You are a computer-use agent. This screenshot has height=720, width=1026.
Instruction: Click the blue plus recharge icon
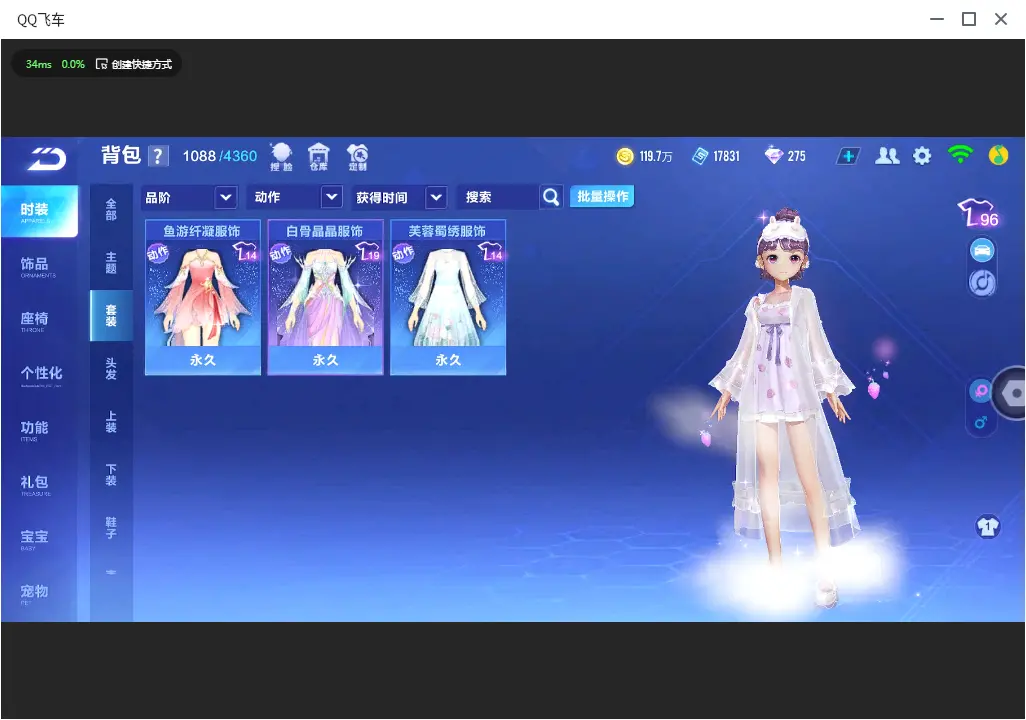[847, 156]
